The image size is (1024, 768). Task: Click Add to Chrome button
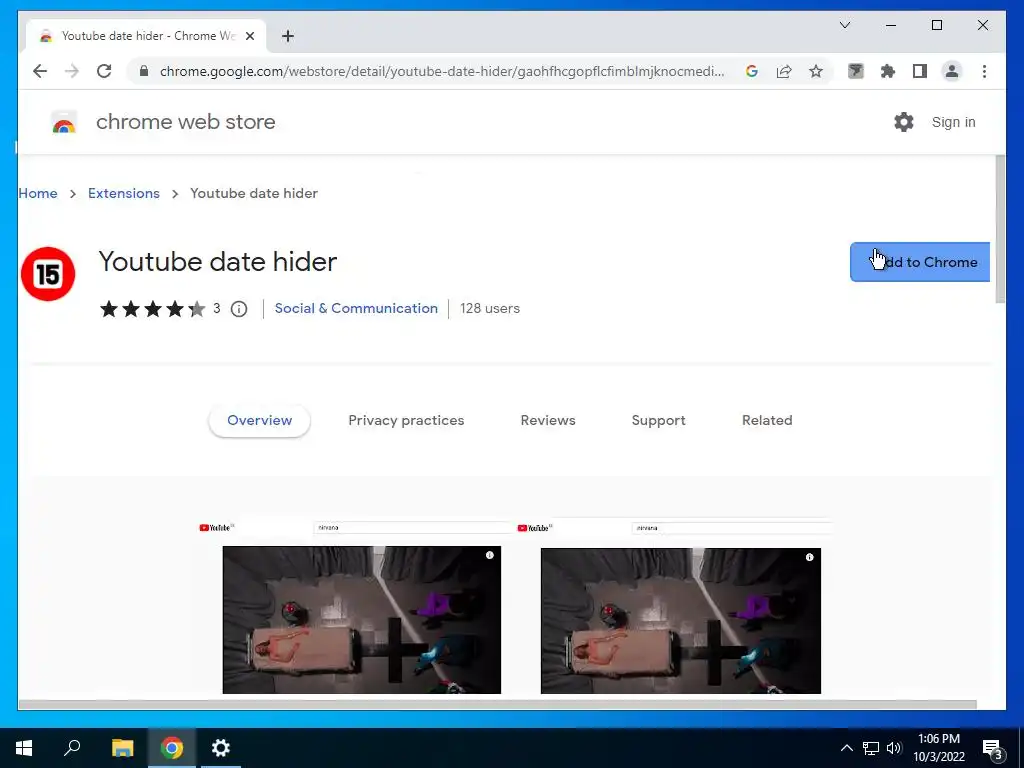(920, 262)
